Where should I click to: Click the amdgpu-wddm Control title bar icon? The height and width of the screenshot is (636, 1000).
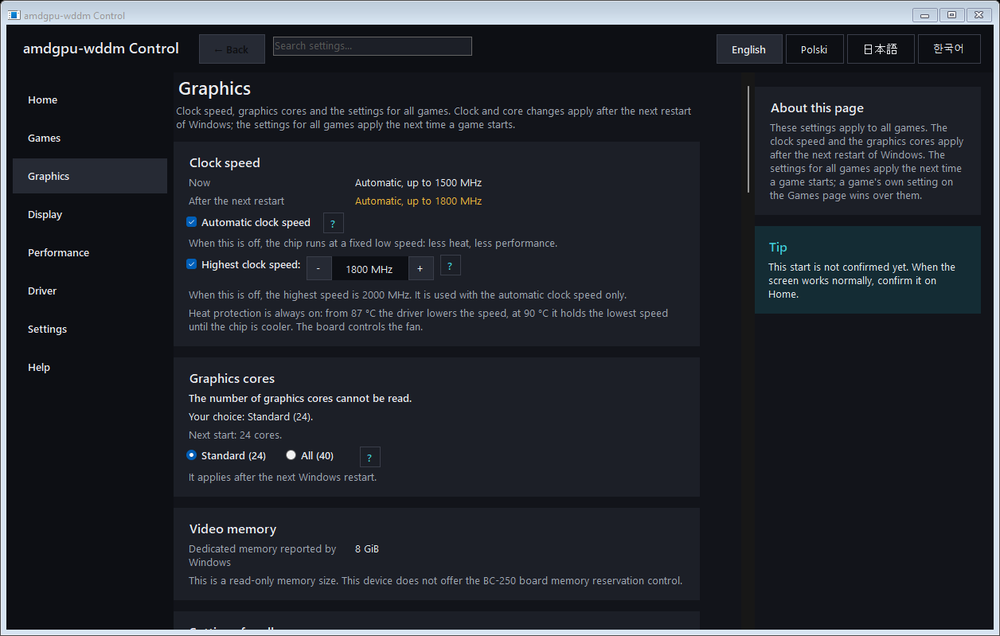14,15
